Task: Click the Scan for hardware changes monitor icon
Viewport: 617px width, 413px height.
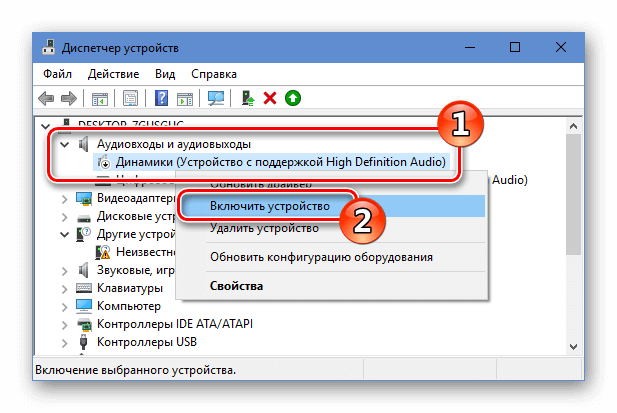Action: click(216, 98)
